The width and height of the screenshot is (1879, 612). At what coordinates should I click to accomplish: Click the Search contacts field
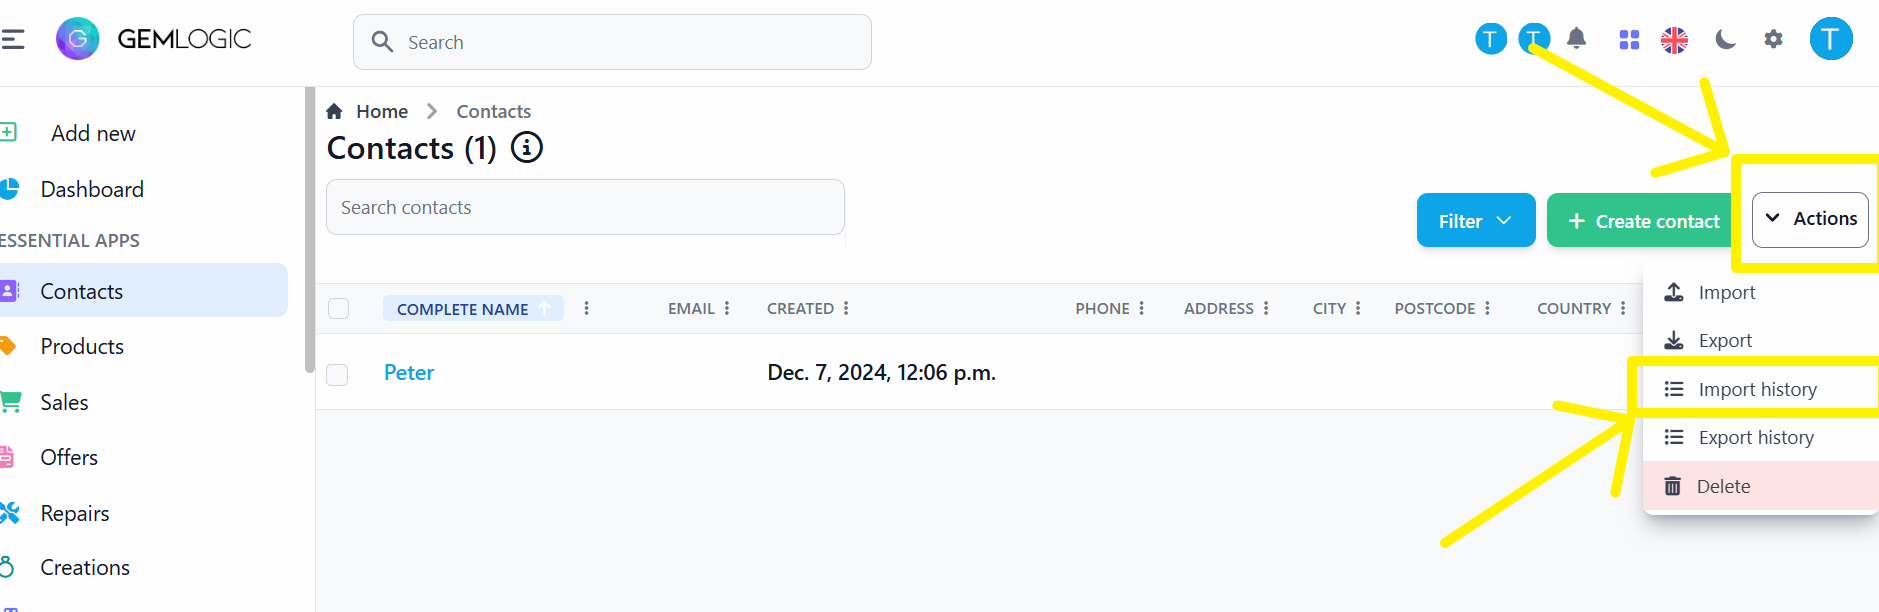tap(585, 207)
